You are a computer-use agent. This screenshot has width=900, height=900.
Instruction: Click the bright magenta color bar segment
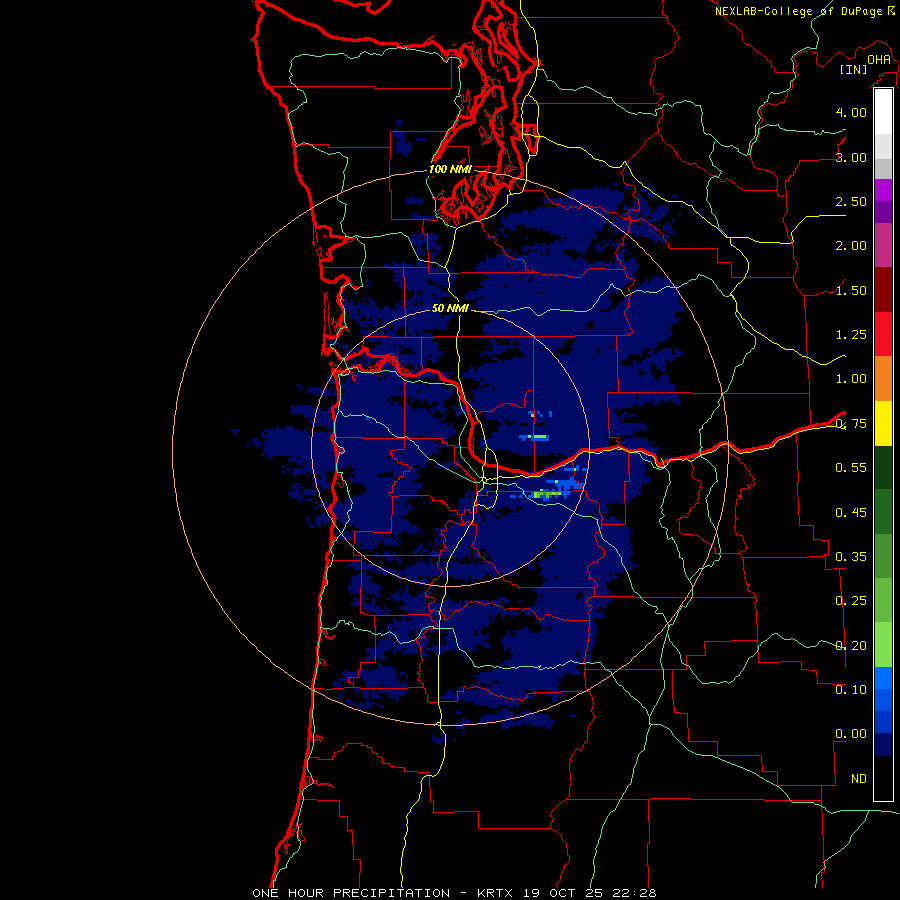[x=883, y=190]
